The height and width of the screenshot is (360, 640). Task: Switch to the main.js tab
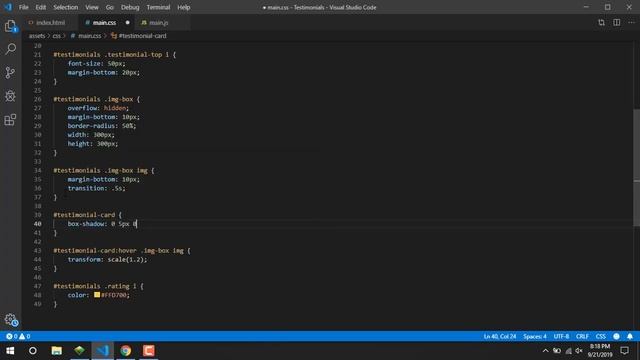coord(158,22)
